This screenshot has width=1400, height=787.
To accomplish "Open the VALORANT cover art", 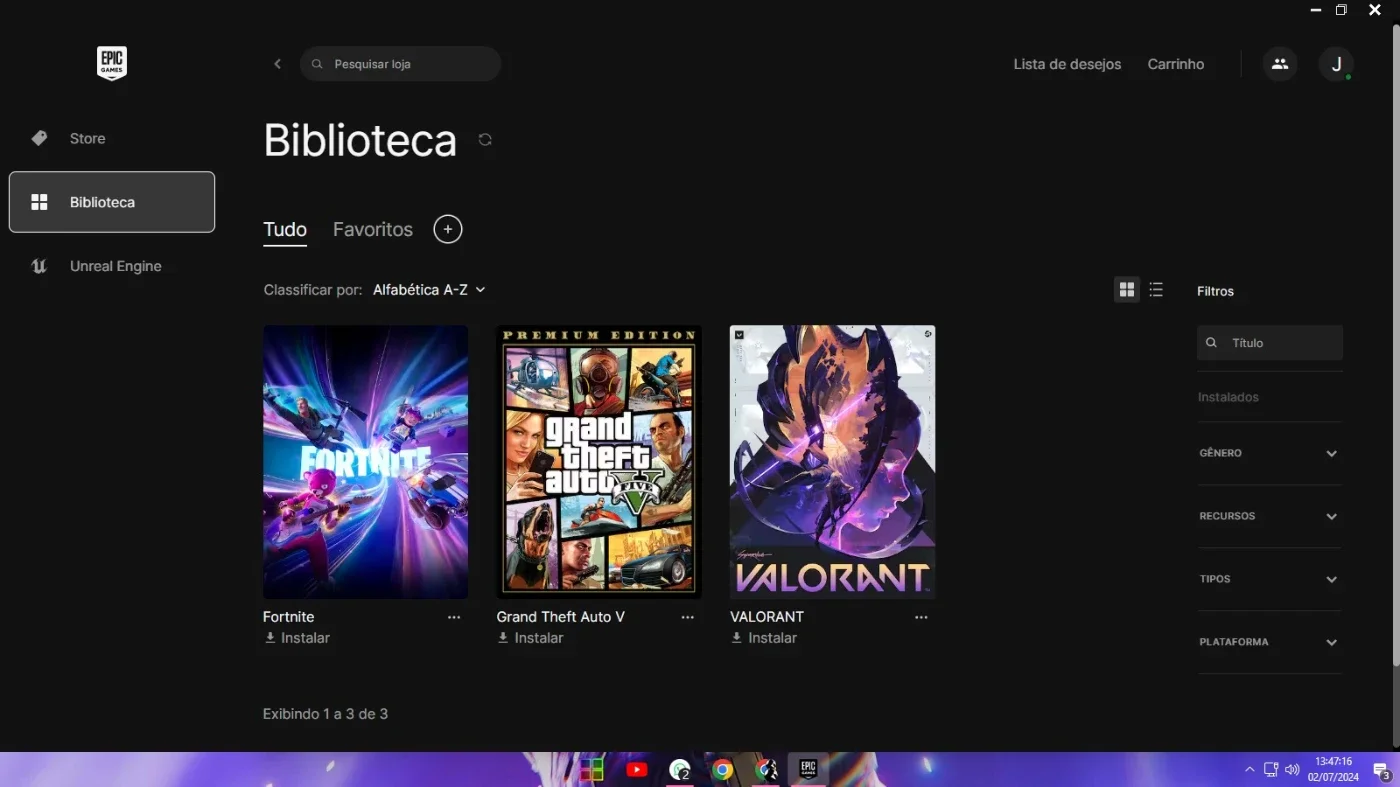I will point(833,462).
